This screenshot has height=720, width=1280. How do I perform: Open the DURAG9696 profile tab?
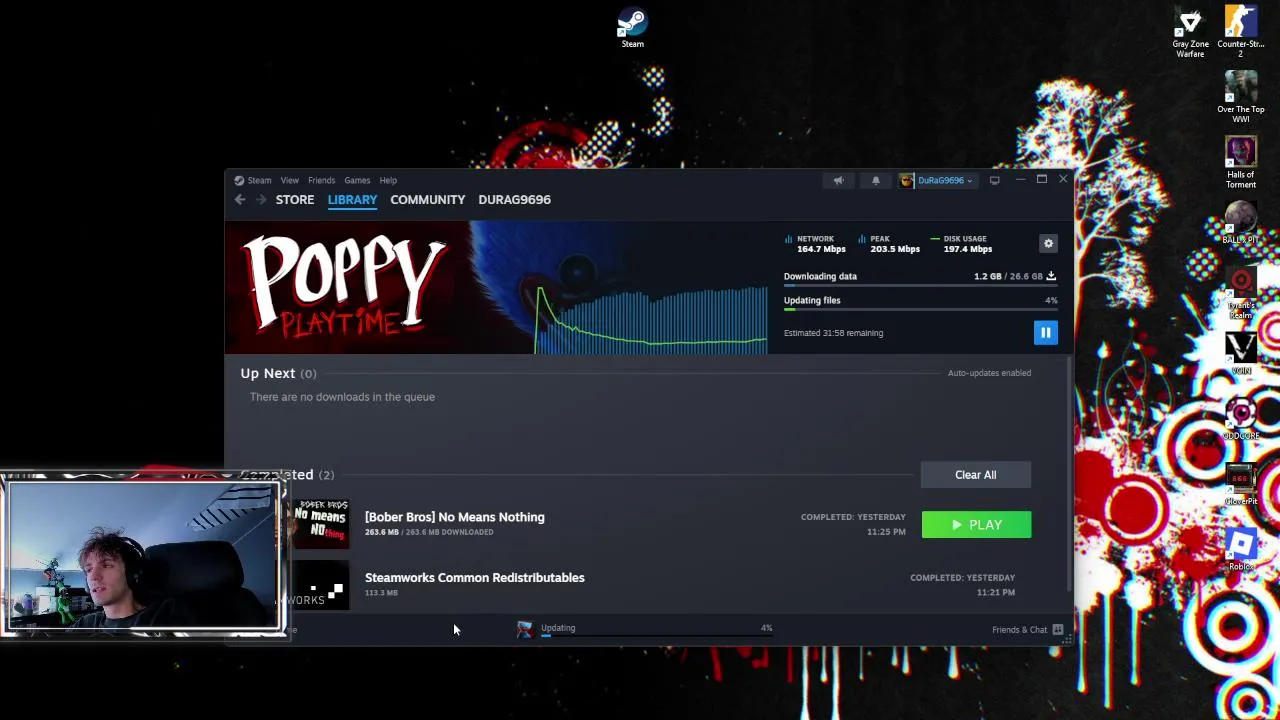pos(514,200)
